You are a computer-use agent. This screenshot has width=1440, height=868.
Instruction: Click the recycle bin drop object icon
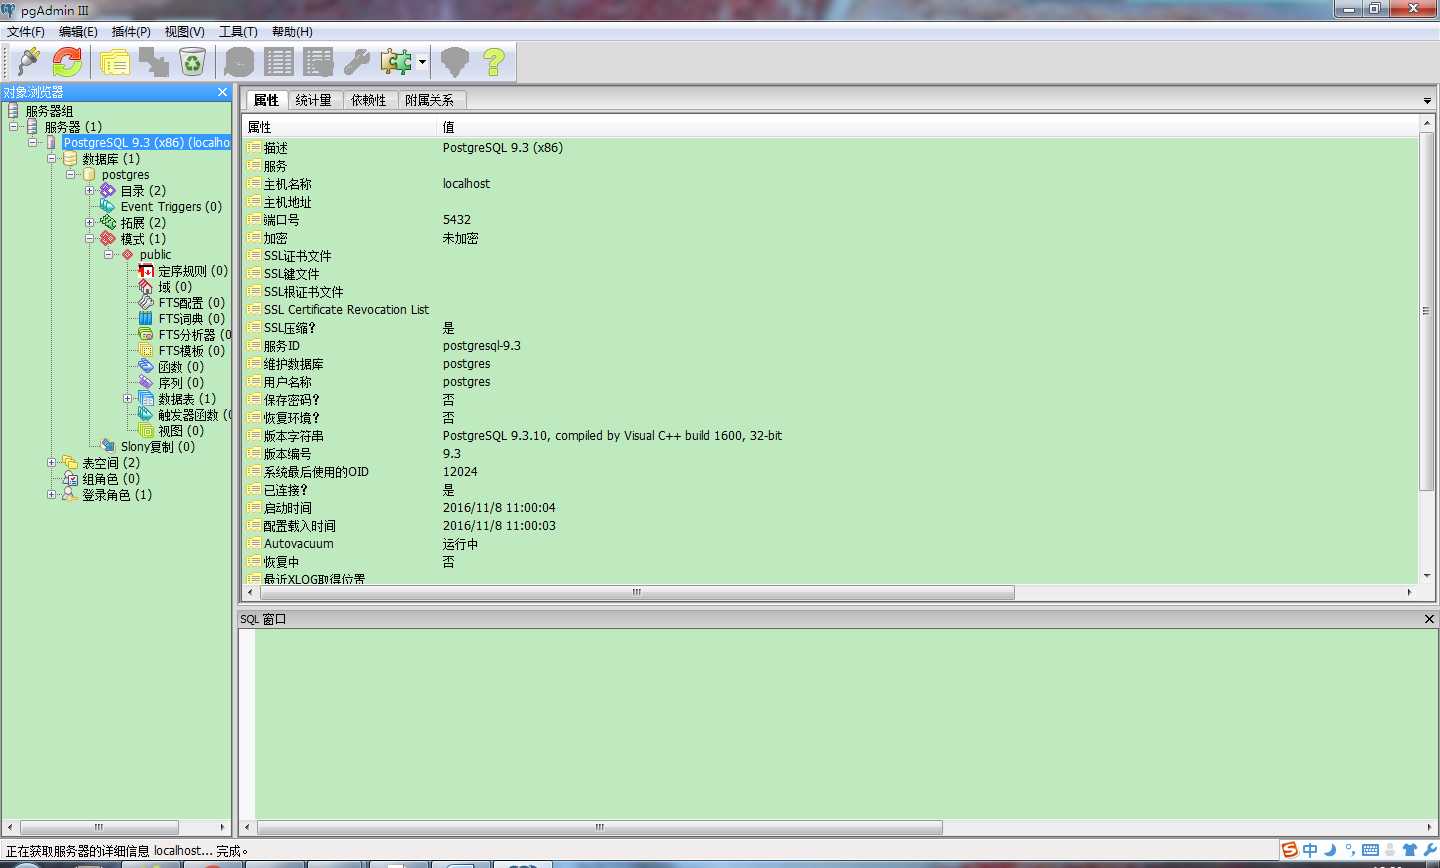click(192, 62)
